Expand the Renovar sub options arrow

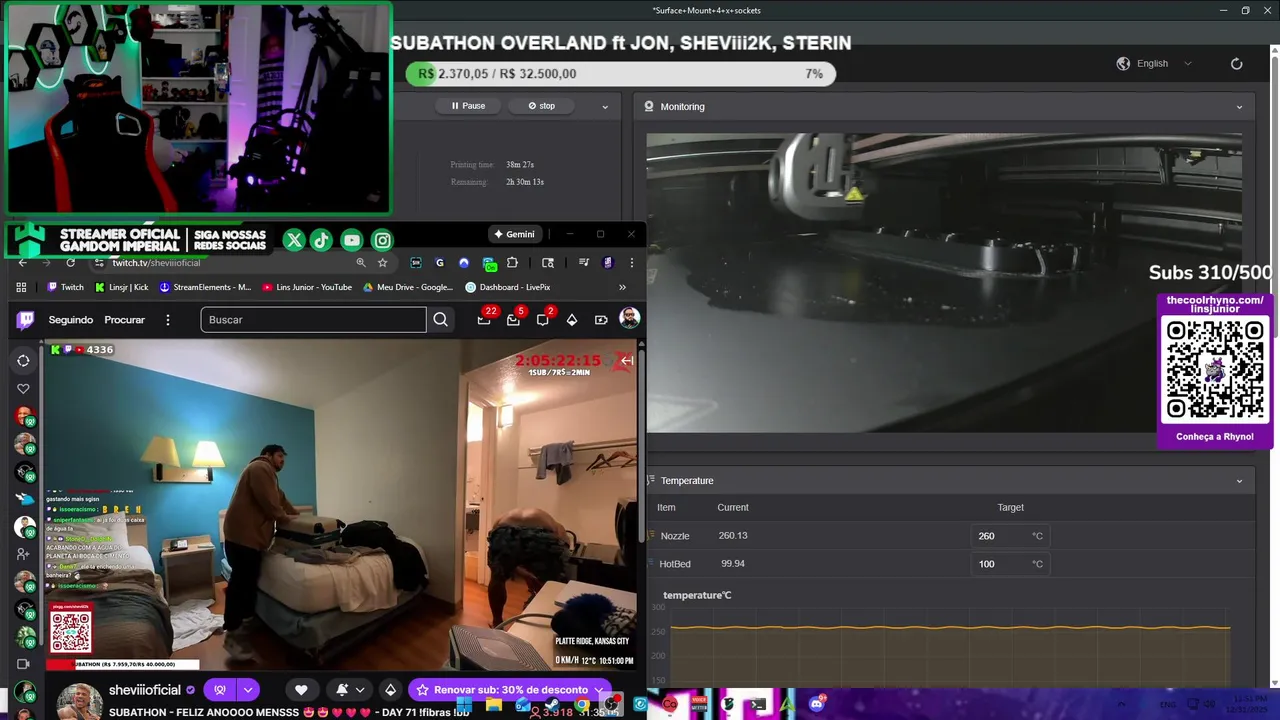[x=598, y=690]
